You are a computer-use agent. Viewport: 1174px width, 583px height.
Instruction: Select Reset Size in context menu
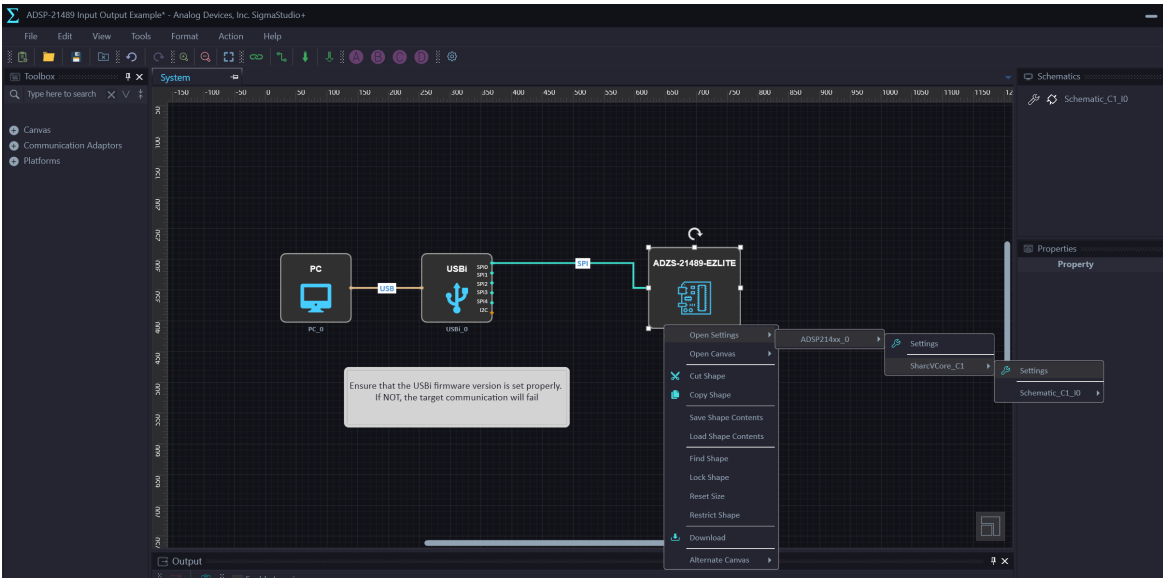(722, 496)
